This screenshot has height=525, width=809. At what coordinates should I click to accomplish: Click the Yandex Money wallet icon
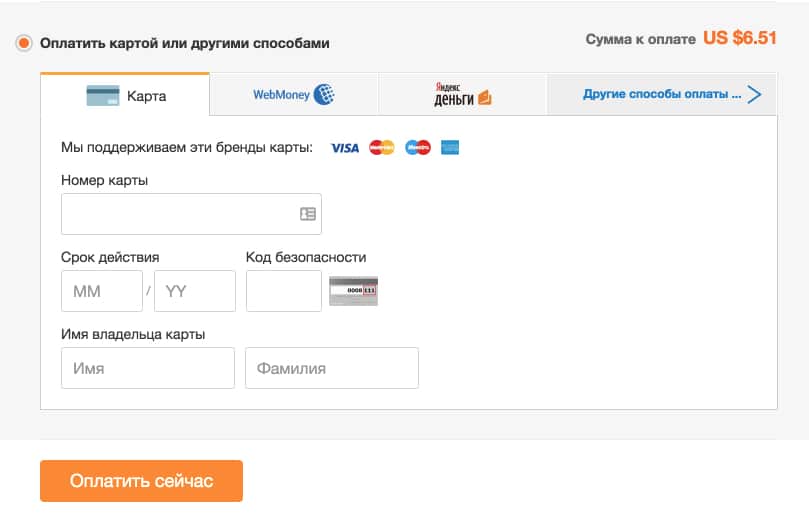485,97
